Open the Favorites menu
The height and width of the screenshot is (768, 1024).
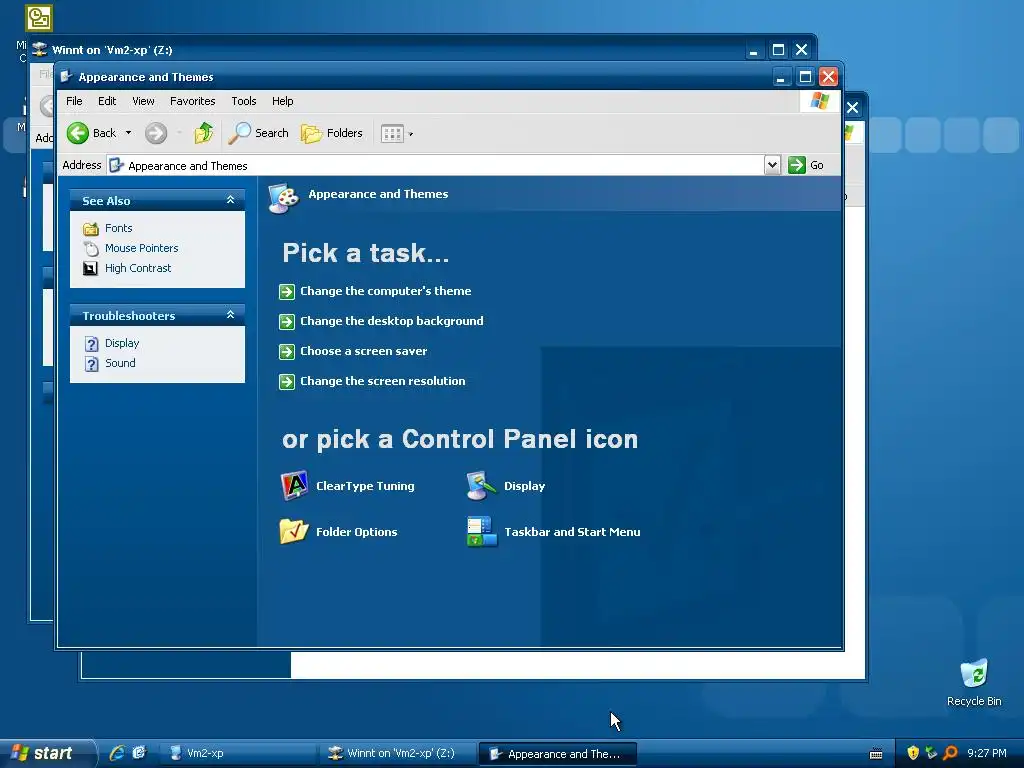pos(192,101)
